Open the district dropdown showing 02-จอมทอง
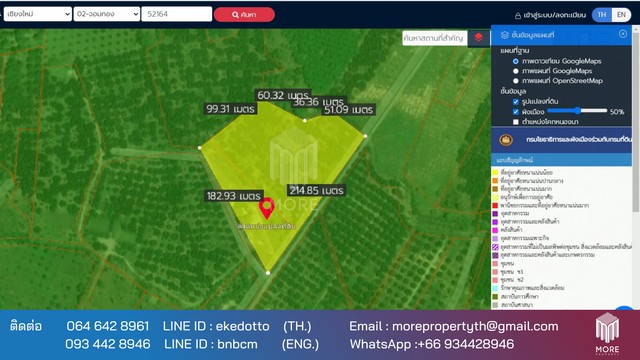640x360 pixels. point(107,14)
